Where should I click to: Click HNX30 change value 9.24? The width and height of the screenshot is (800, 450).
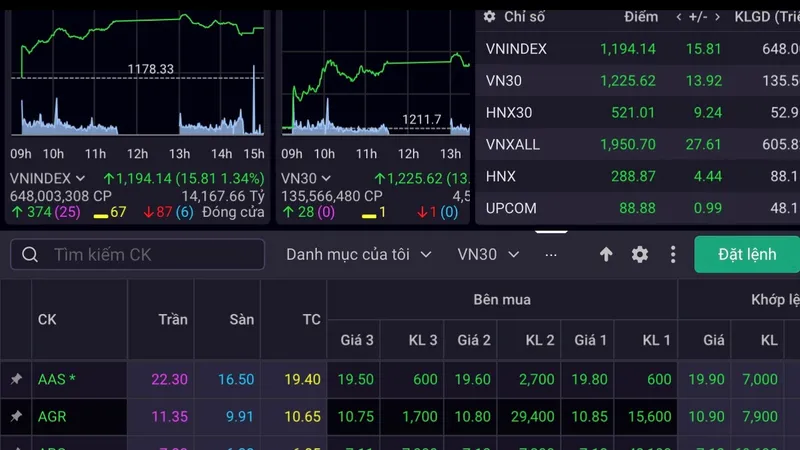(708, 112)
